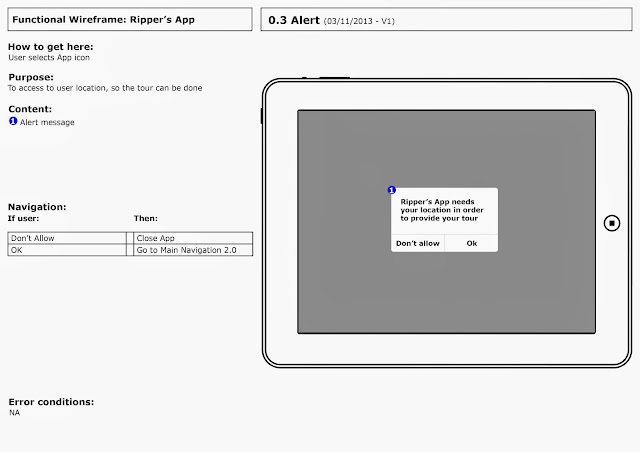The height and width of the screenshot is (452, 640).
Task: Tap the Ok button in the alert
Action: [x=471, y=243]
